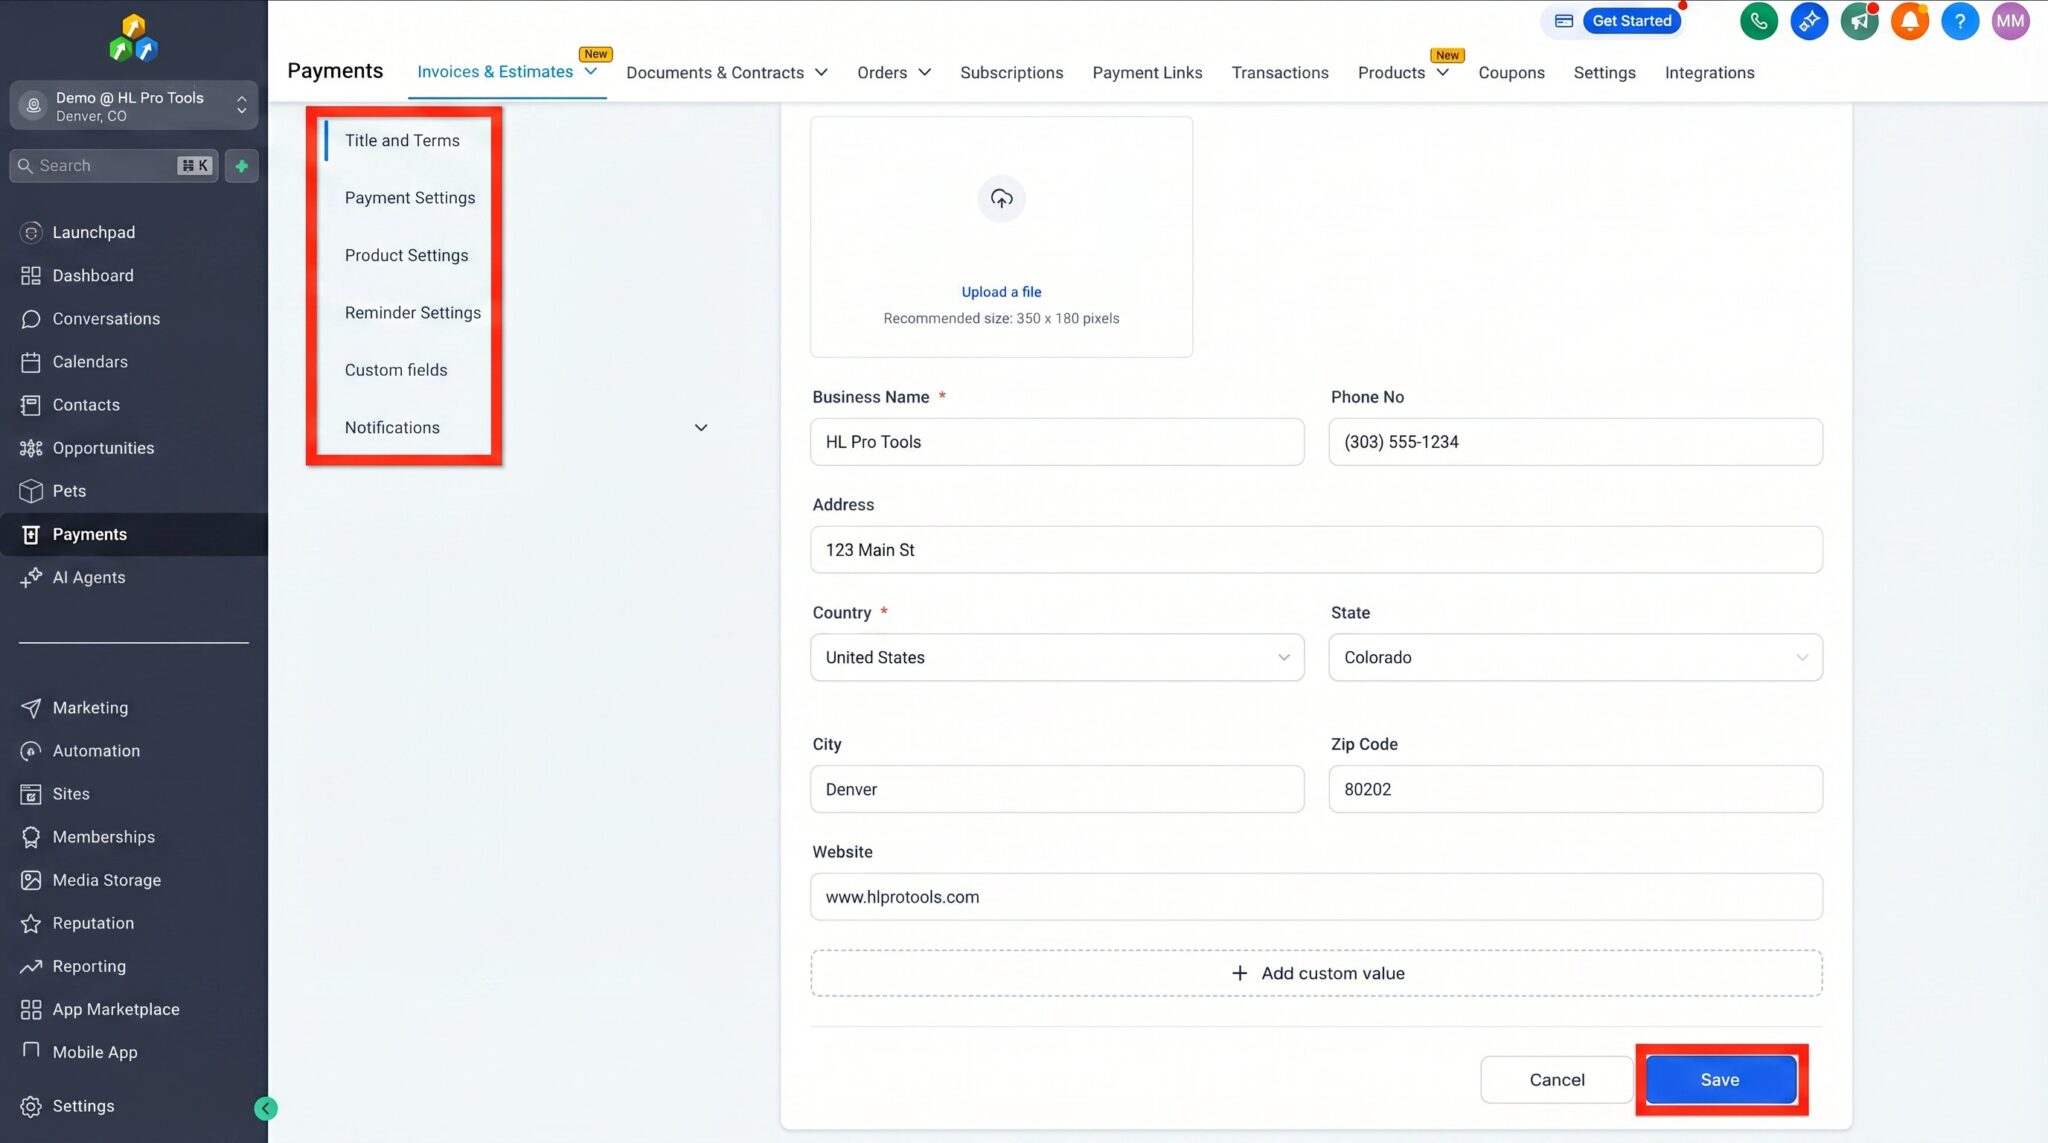
Task: Click the chevron beside Notifications
Action: click(x=701, y=428)
